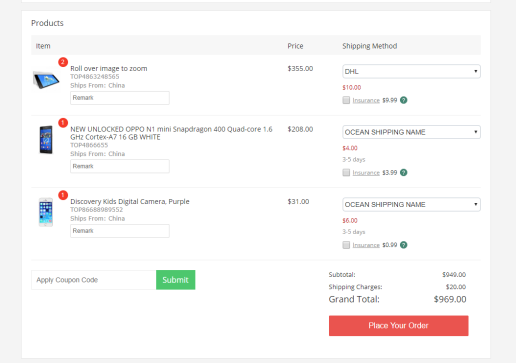Open Insurance link for $3.99 option

click(x=366, y=173)
